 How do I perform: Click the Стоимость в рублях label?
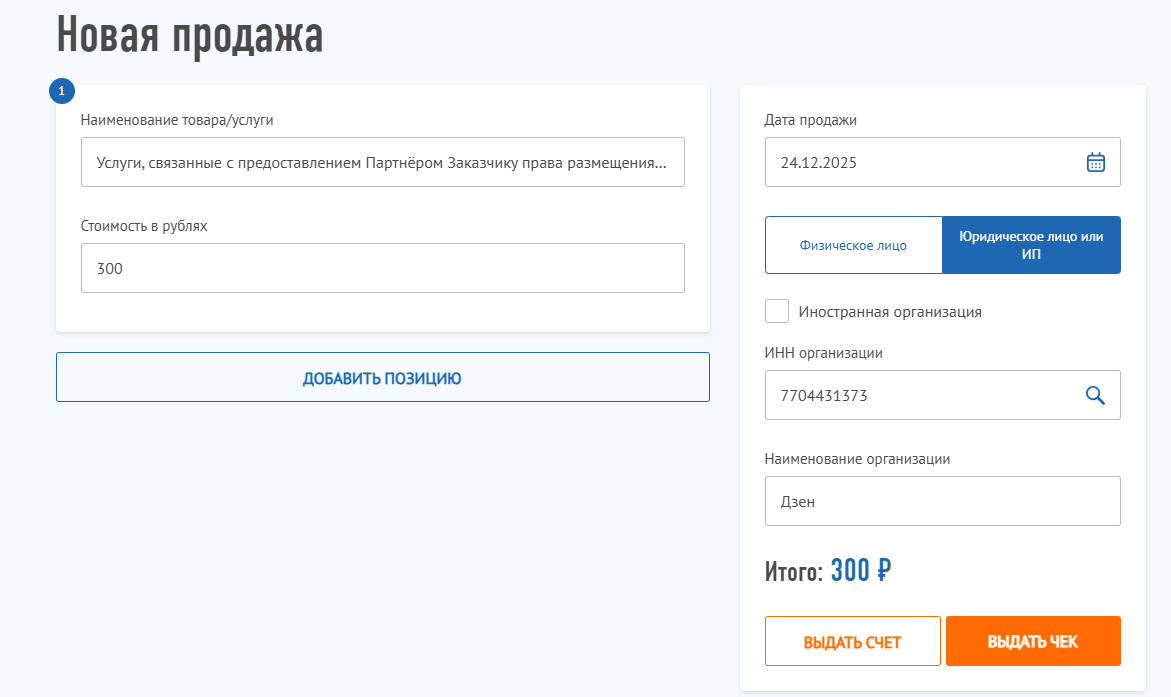click(144, 226)
